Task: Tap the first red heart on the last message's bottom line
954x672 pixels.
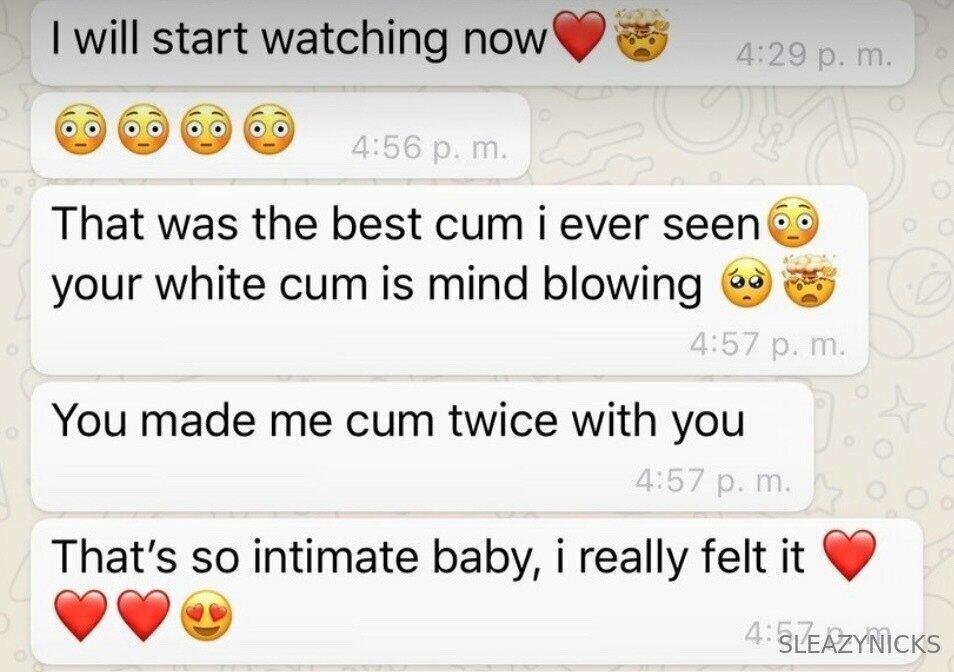Action: [x=81, y=615]
